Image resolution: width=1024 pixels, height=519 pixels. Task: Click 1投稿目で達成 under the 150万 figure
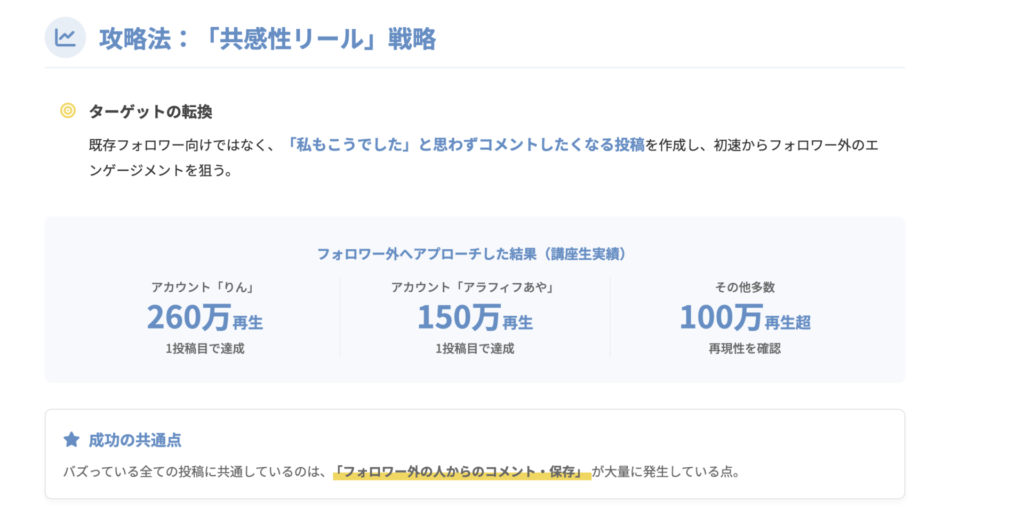(474, 349)
